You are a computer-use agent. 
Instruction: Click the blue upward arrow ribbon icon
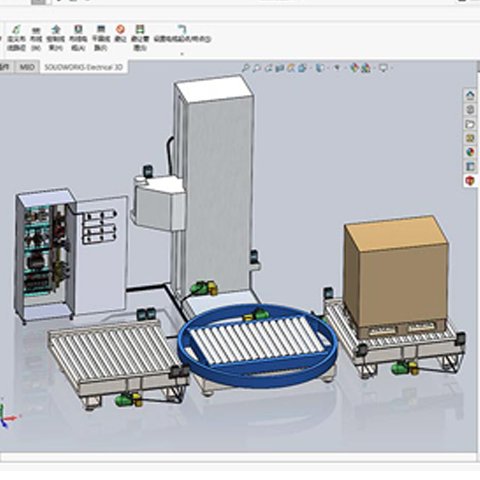(56, 29)
